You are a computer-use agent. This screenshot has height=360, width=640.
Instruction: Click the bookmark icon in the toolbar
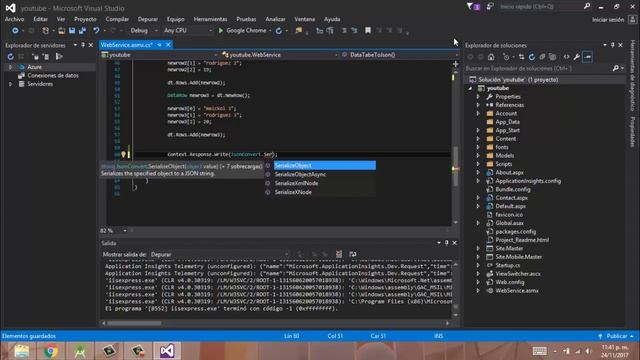368,31
